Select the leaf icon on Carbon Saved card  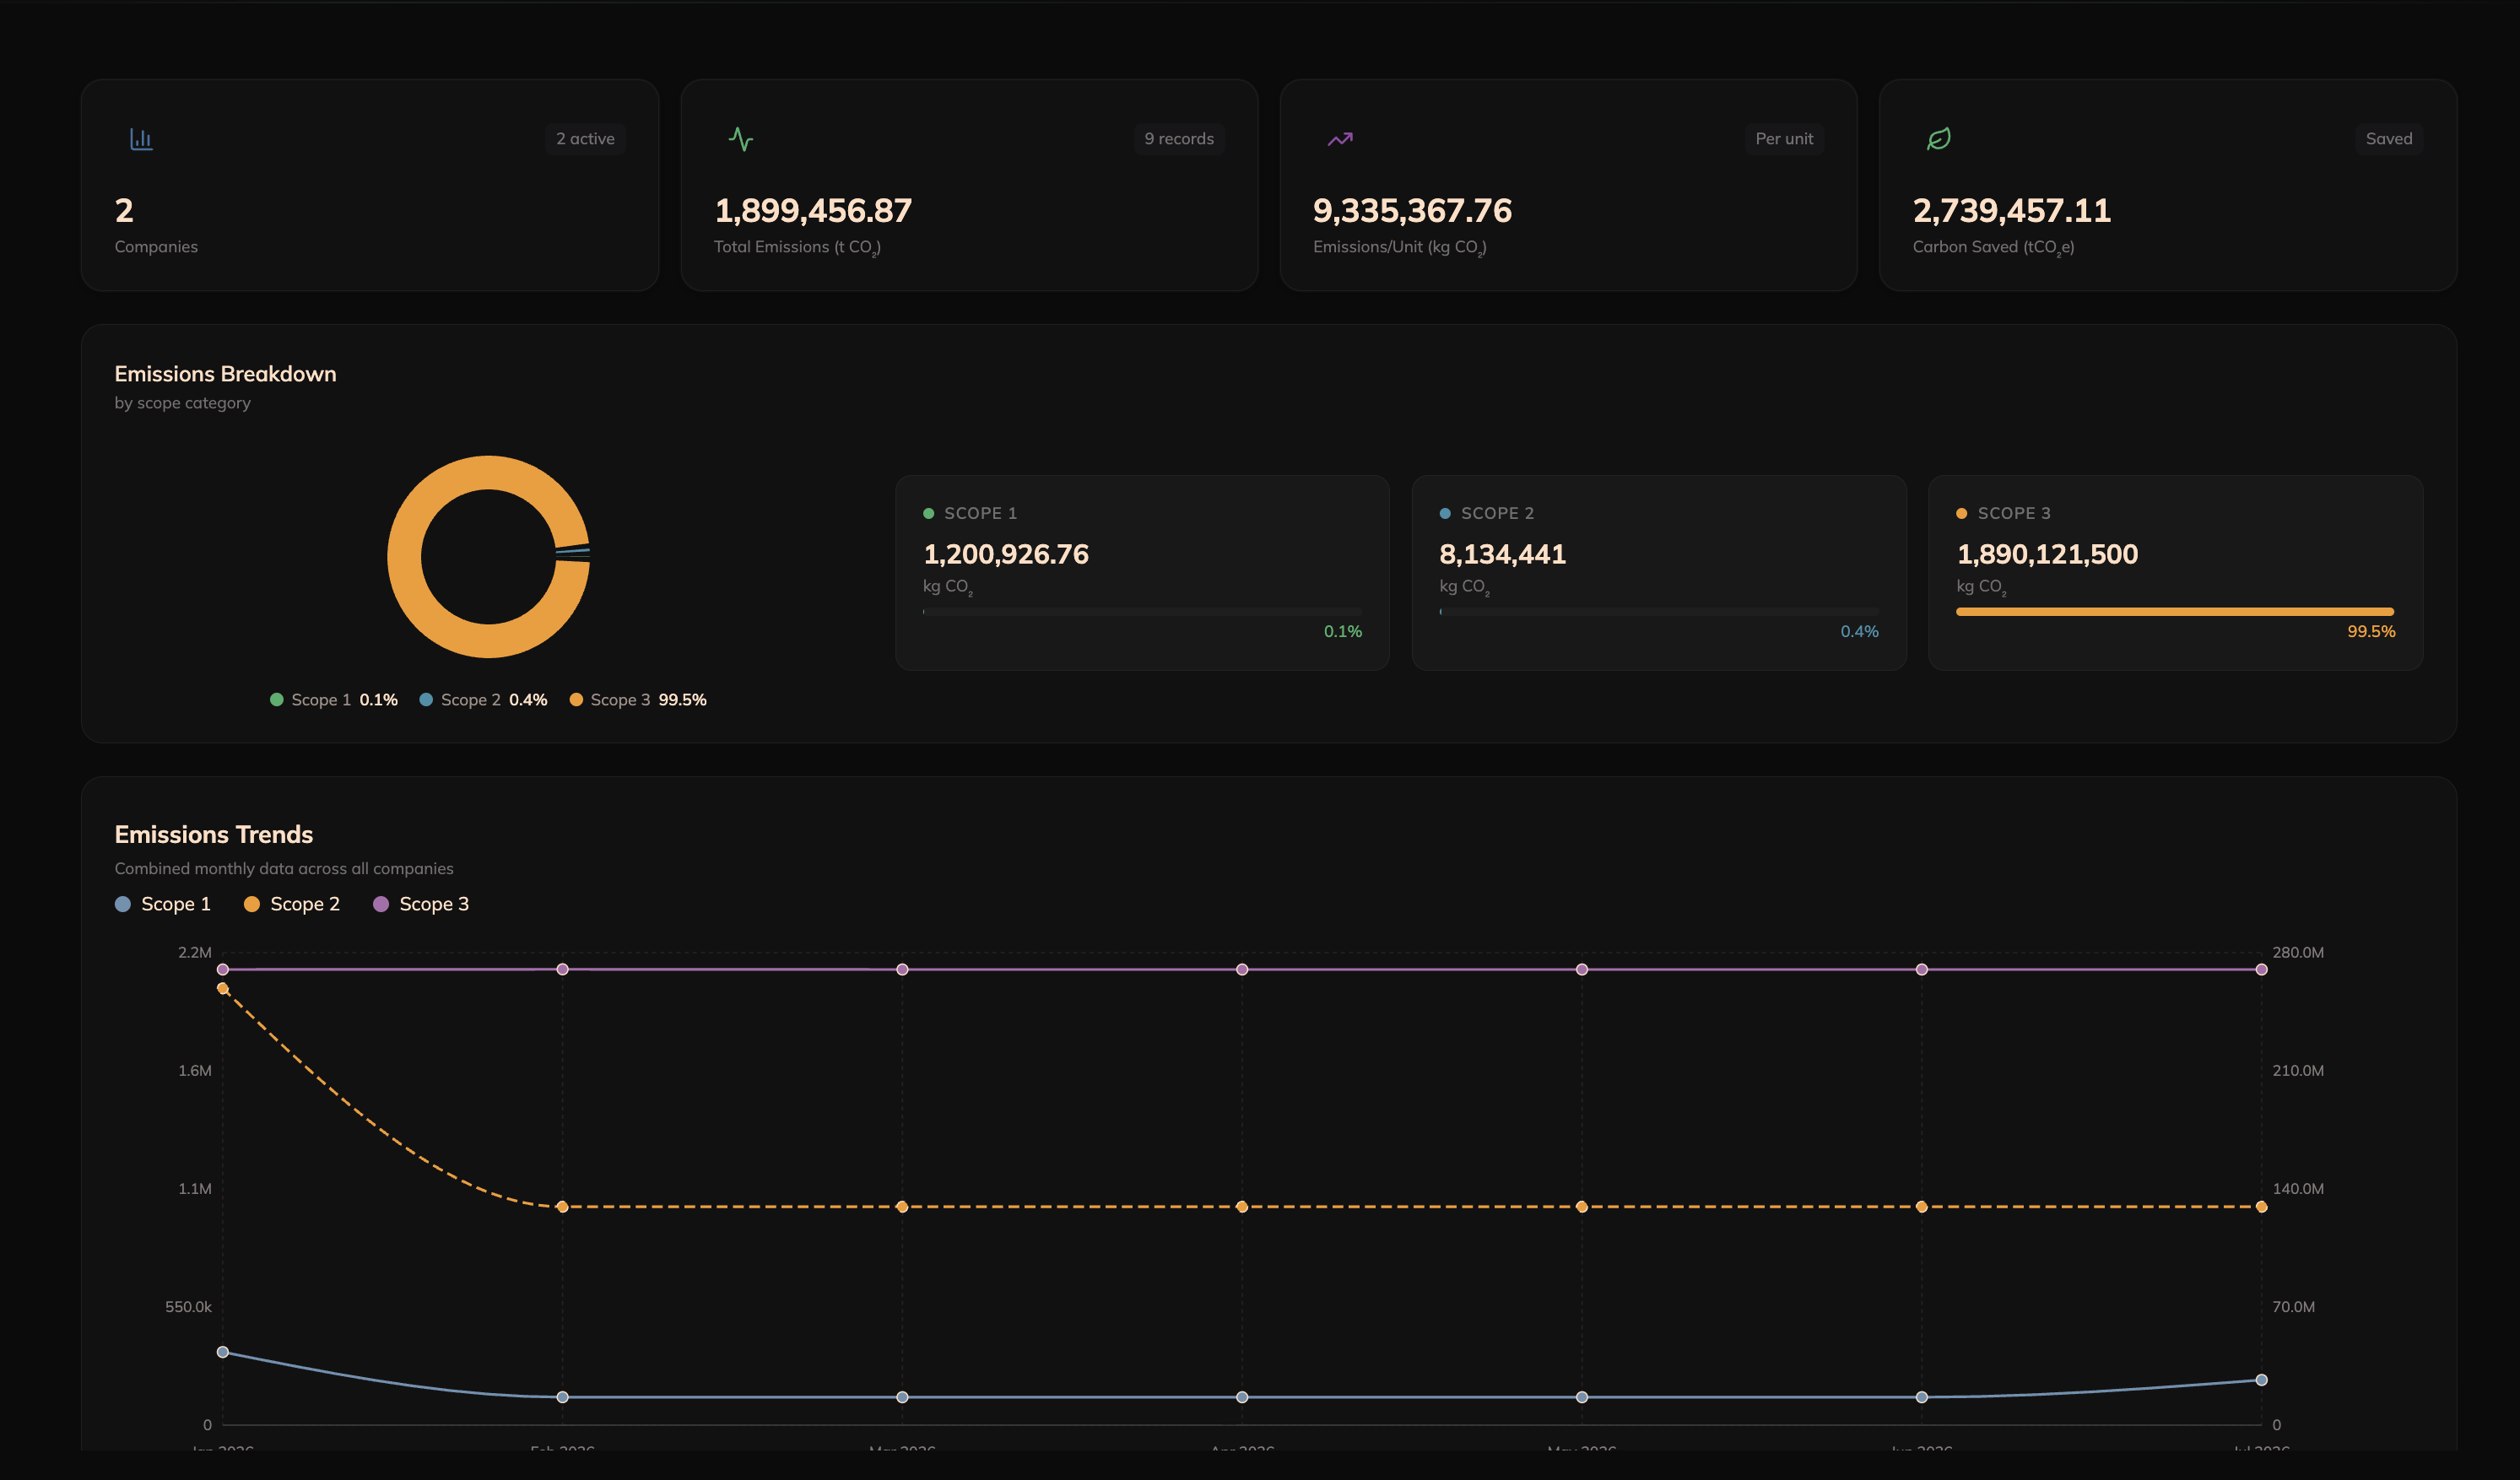pyautogui.click(x=1938, y=139)
